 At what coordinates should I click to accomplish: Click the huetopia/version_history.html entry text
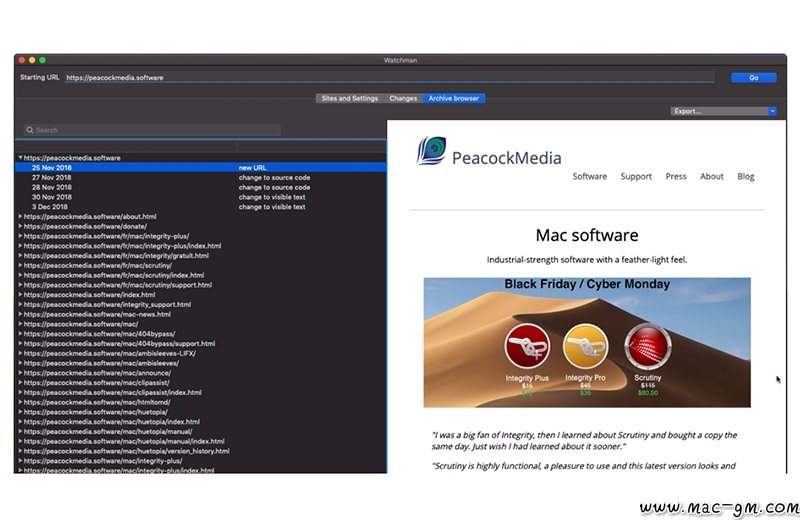click(x=127, y=451)
